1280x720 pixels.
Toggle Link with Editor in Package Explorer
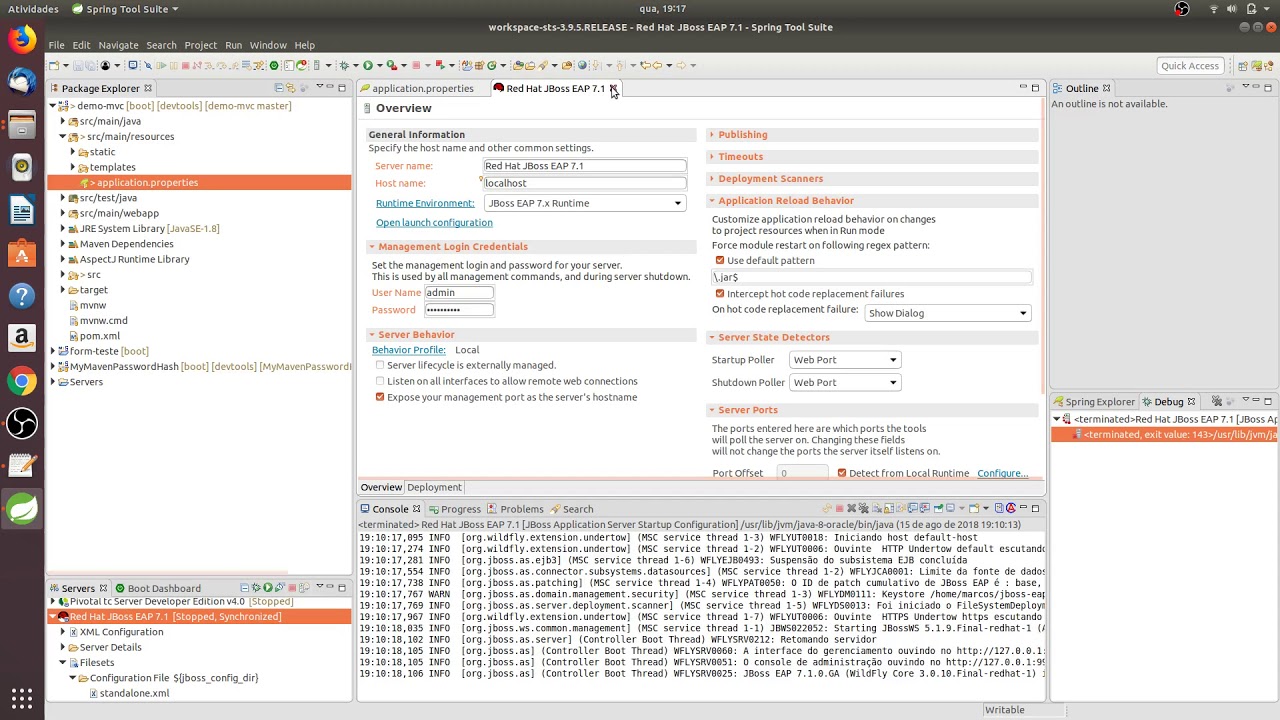(x=292, y=88)
